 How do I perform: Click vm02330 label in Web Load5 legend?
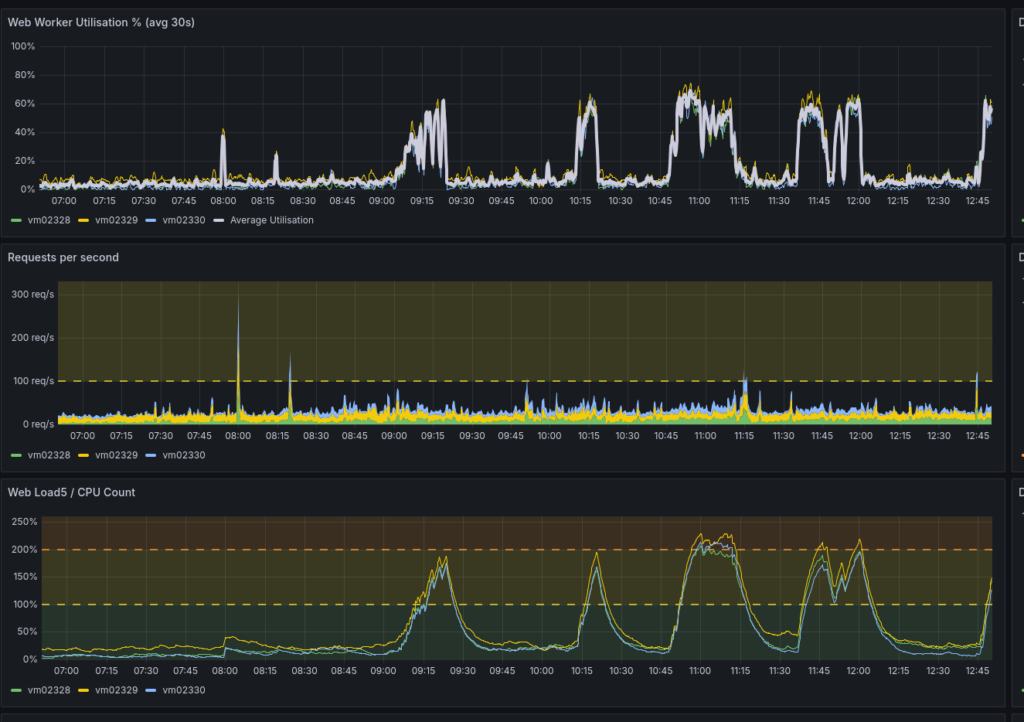[182, 690]
